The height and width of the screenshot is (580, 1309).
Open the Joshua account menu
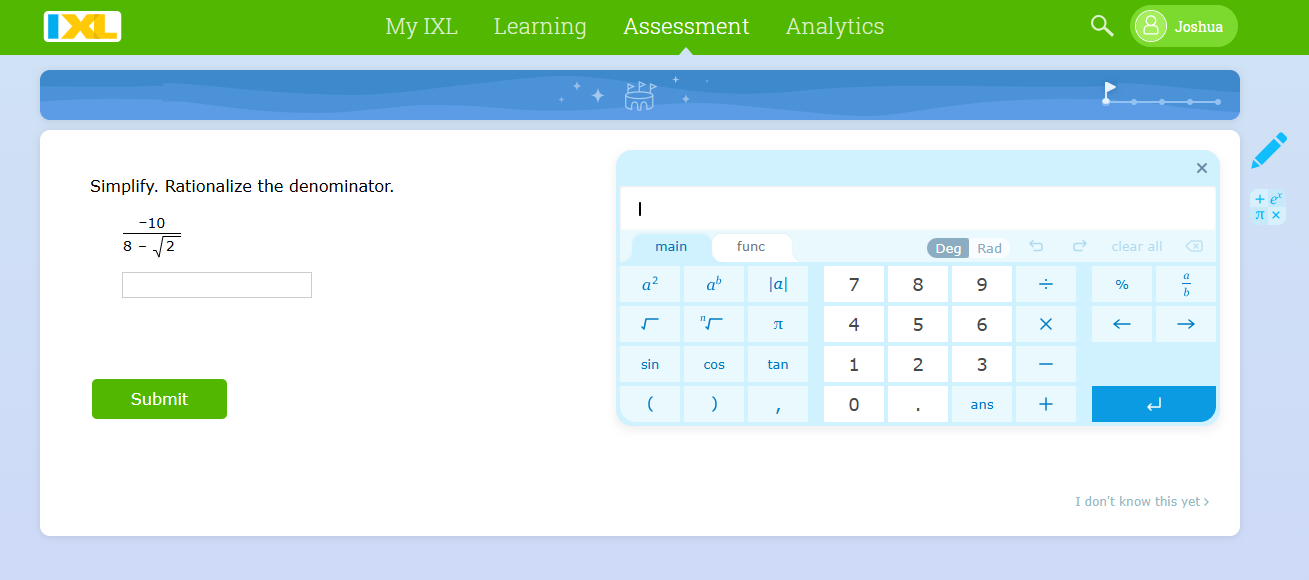point(1183,26)
